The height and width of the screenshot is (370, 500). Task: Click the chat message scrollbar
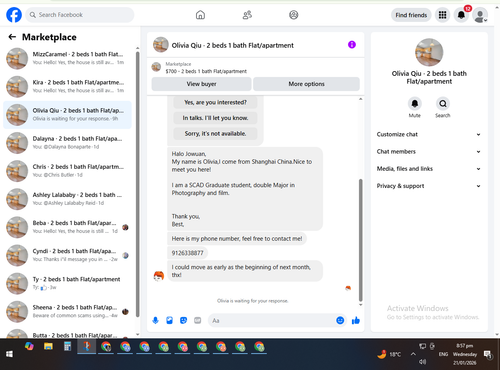tap(360, 240)
